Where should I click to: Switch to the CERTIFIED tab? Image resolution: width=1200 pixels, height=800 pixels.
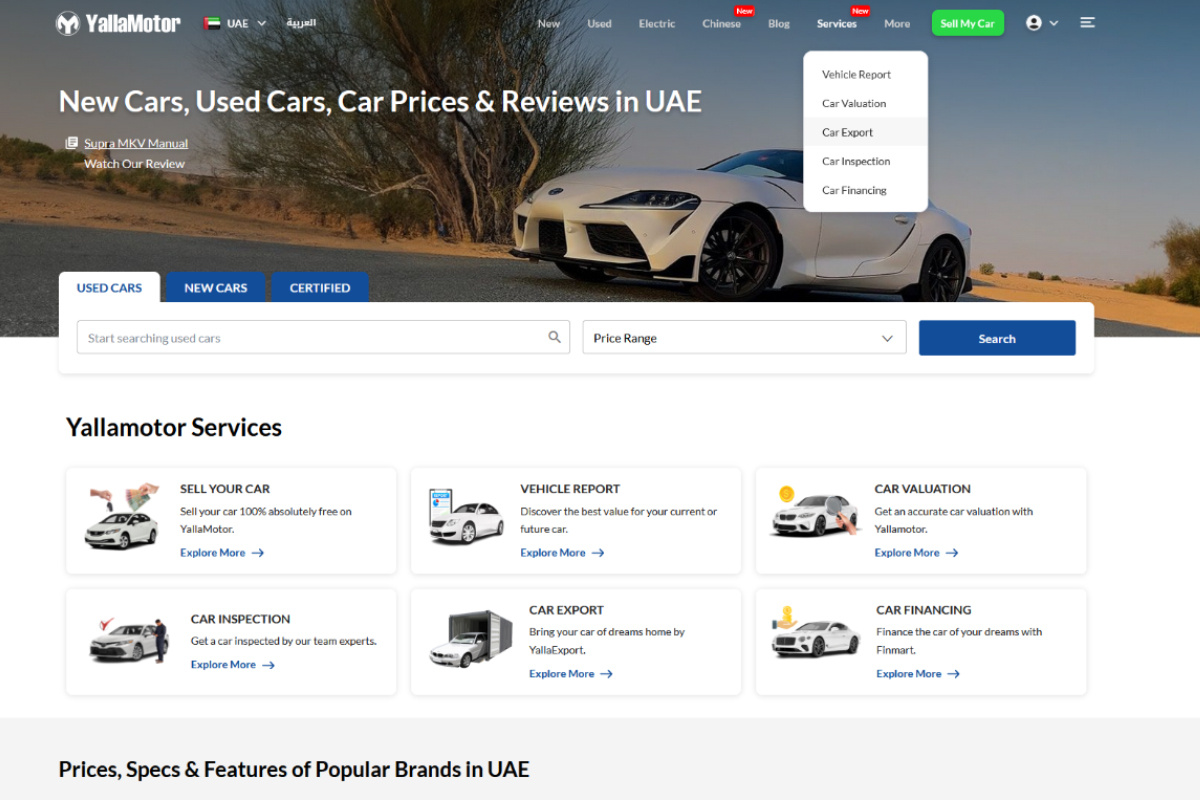click(x=319, y=287)
